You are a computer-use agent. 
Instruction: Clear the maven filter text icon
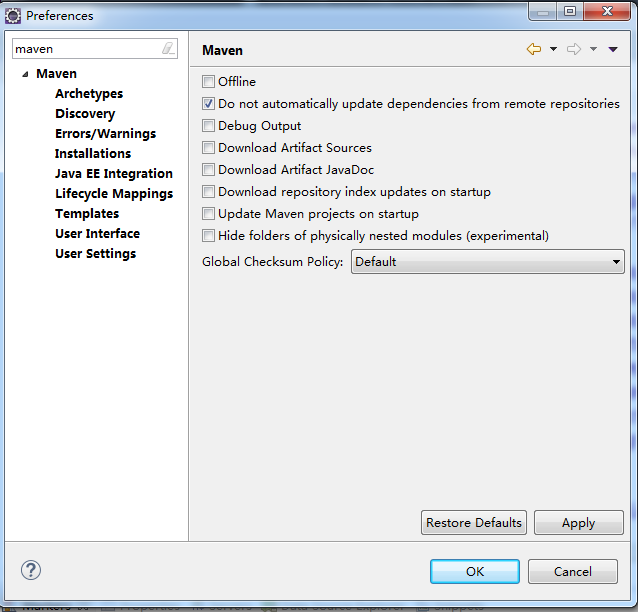click(x=168, y=48)
